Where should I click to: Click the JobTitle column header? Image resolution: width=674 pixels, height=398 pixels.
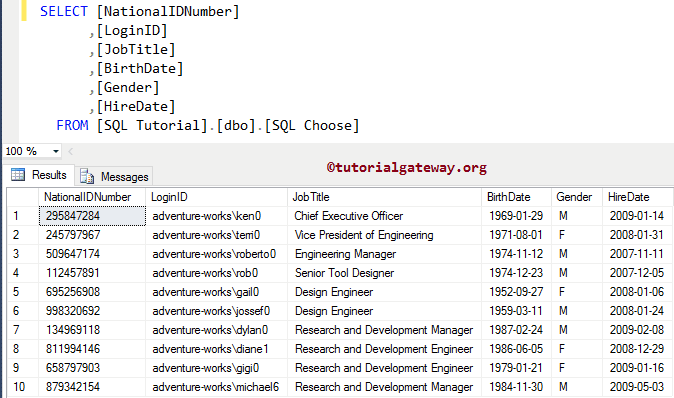click(384, 197)
